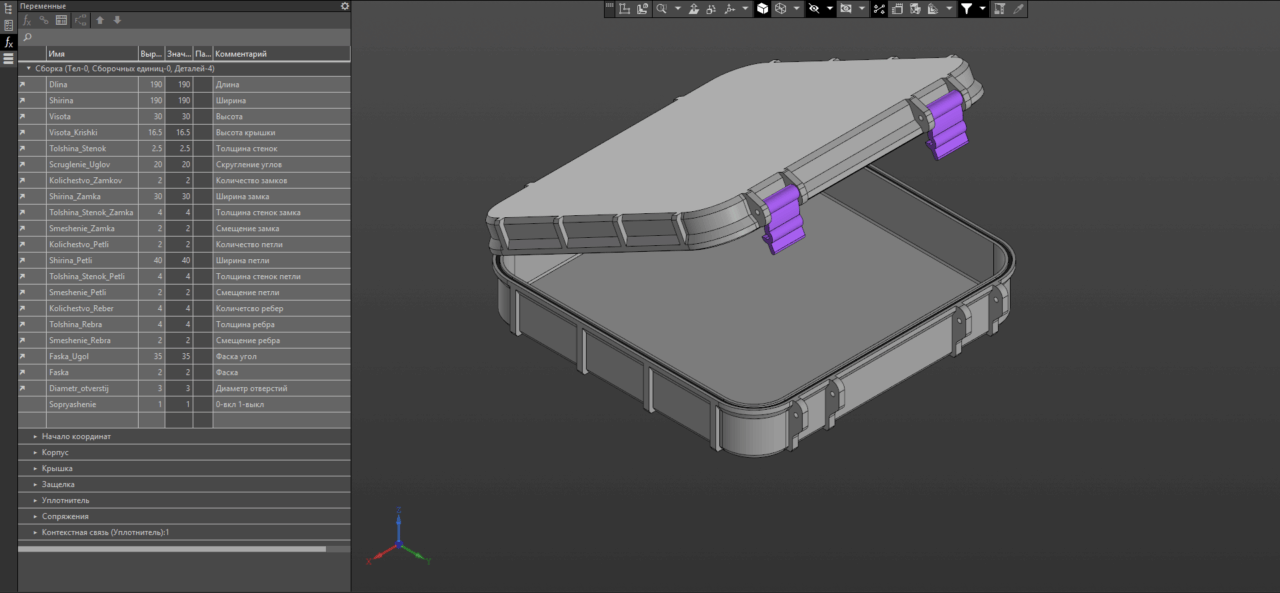This screenshot has height=593, width=1280.
Task: Collapse the Сборка variables group
Action: click(x=29, y=68)
